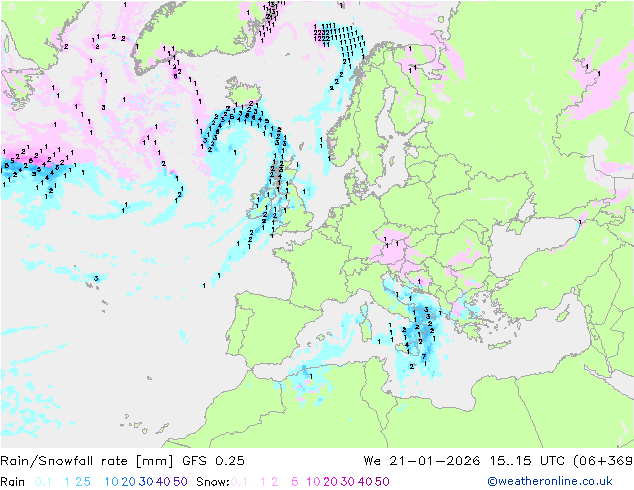This screenshot has width=634, height=490.
Task: Select the GFS 0.25 model label
Action: click(213, 461)
